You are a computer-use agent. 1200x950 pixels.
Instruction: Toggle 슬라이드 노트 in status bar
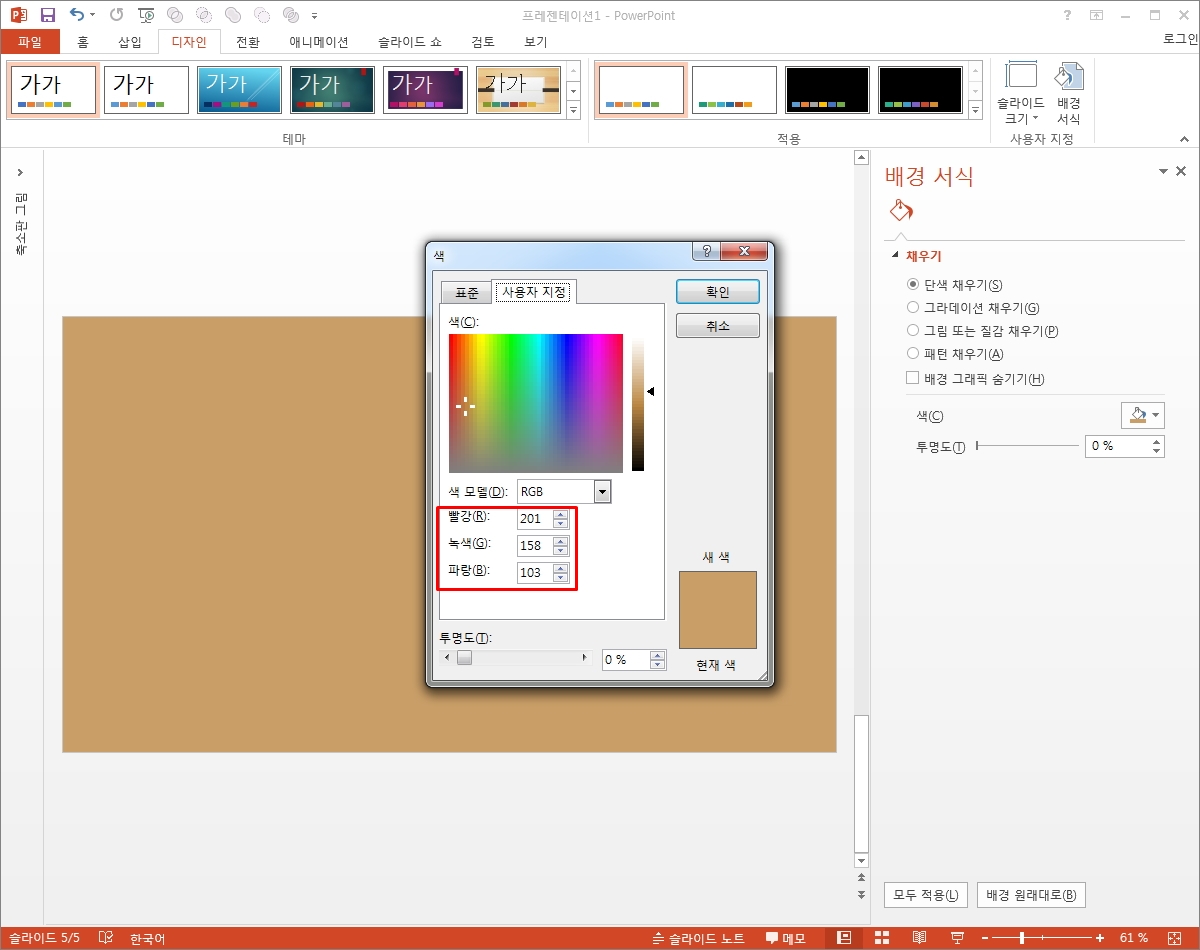[x=698, y=938]
